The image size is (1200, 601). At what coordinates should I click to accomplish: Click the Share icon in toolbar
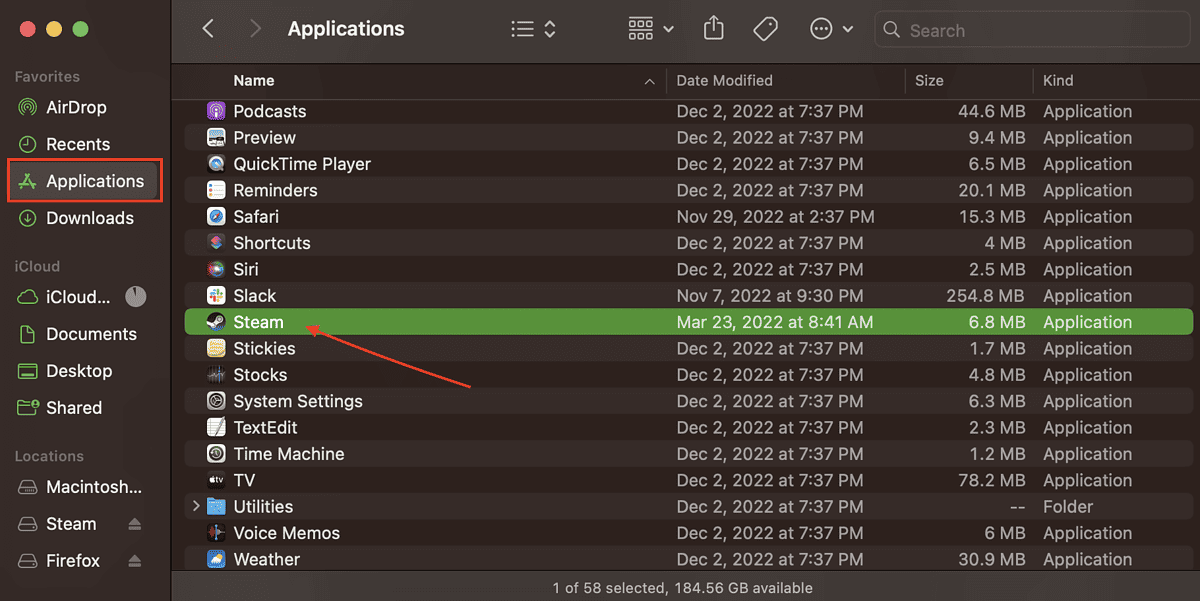[713, 29]
